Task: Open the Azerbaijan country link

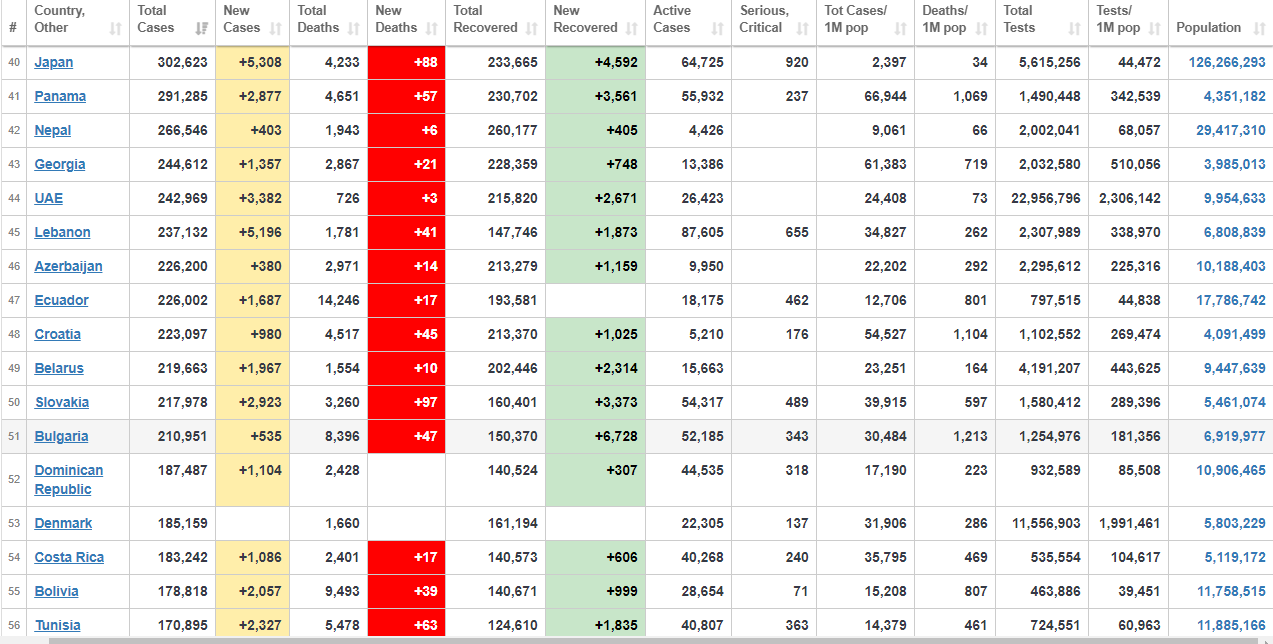Action: 68,266
